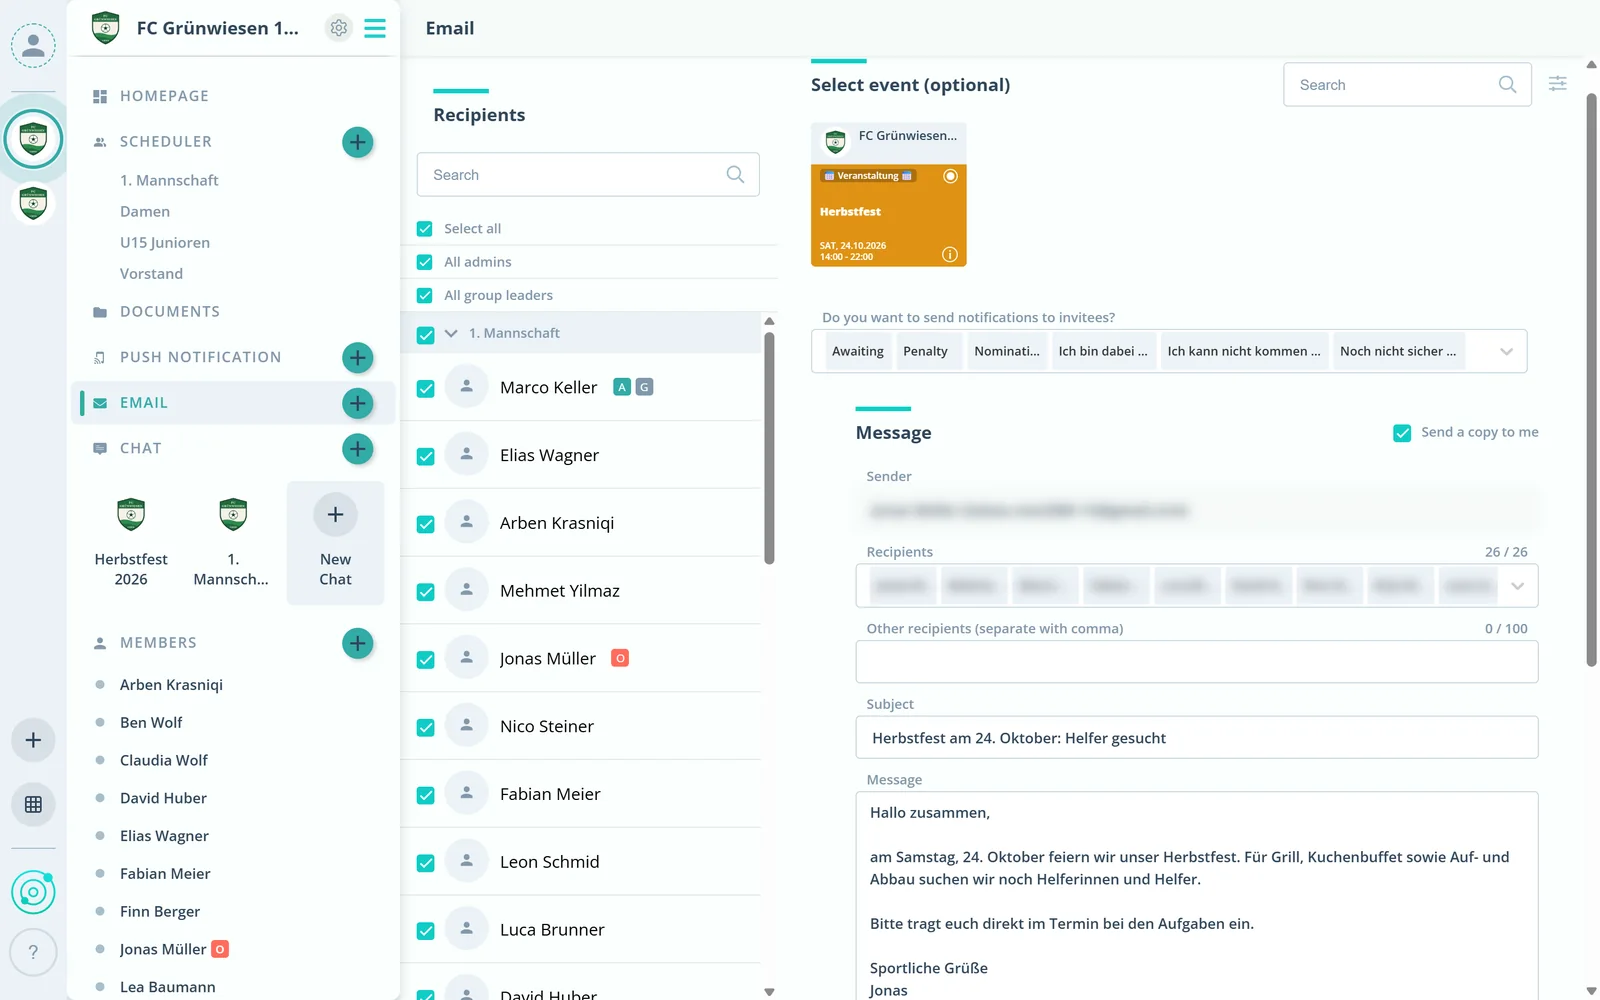Open apps grid icon in left rail
This screenshot has height=1000, width=1600.
pos(33,804)
